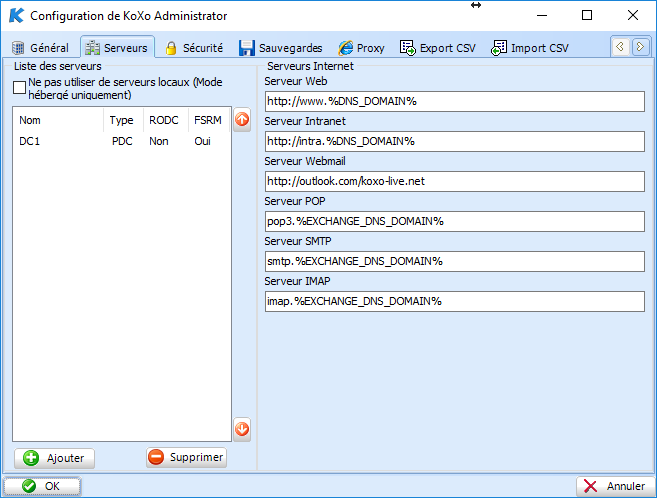This screenshot has height=498, width=657.
Task: Click the Supprimer button
Action: click(186, 457)
